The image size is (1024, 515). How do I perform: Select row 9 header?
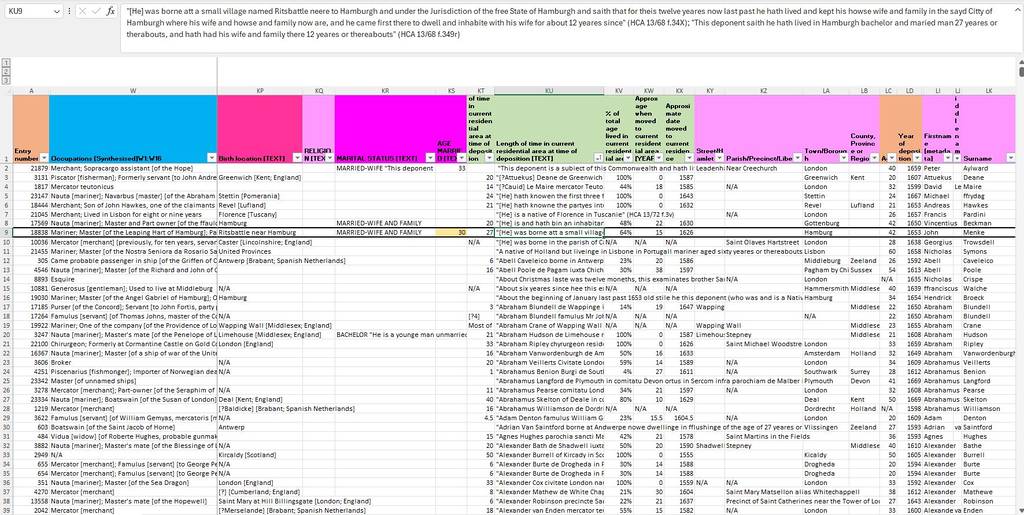tap(5, 232)
